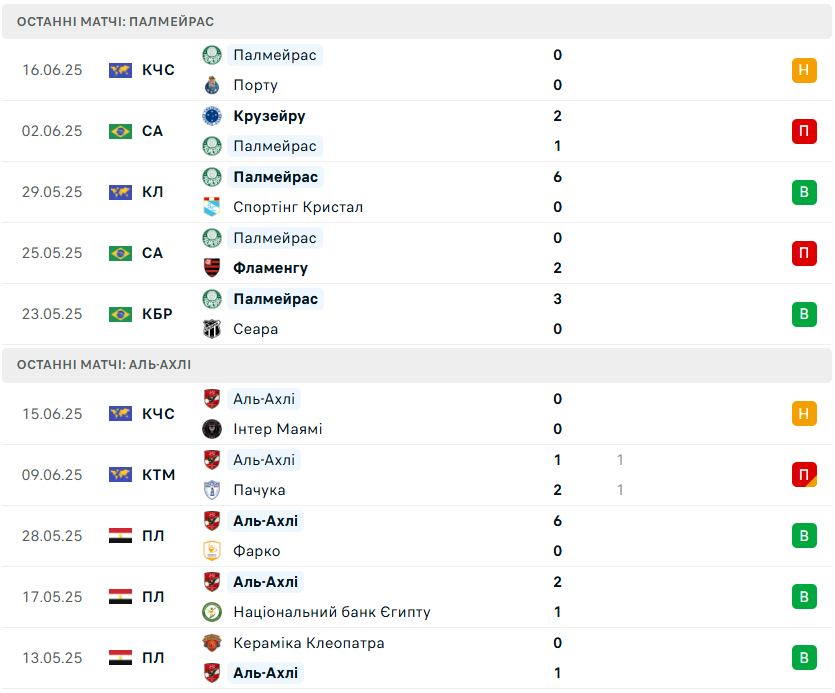Click the Cruzeiro club crest icon

coord(212,116)
